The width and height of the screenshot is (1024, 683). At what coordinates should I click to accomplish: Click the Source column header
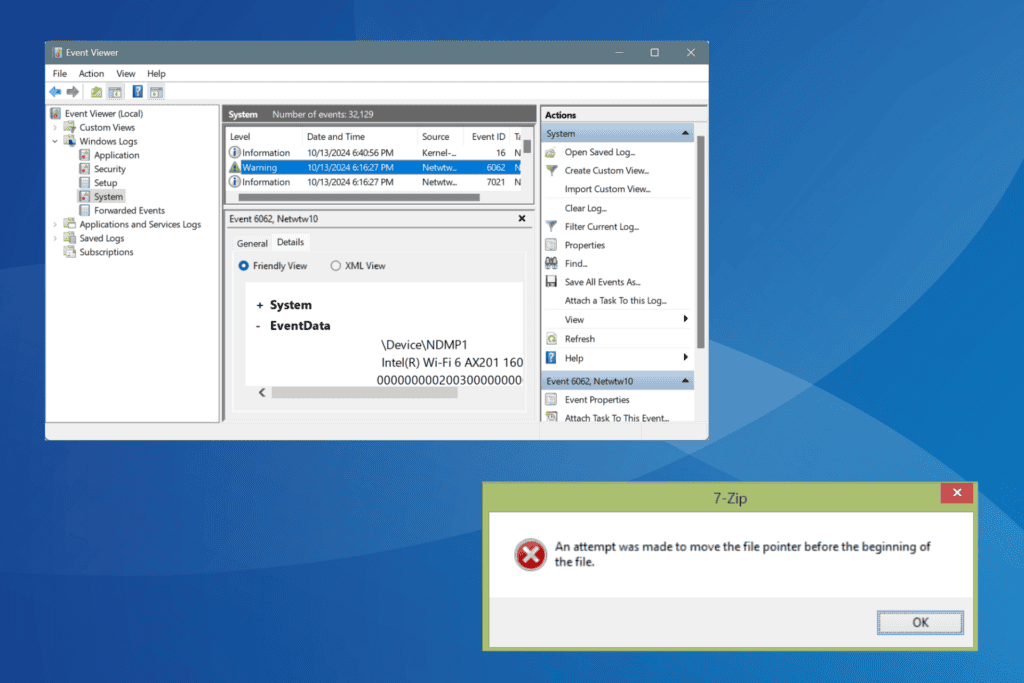click(440, 136)
